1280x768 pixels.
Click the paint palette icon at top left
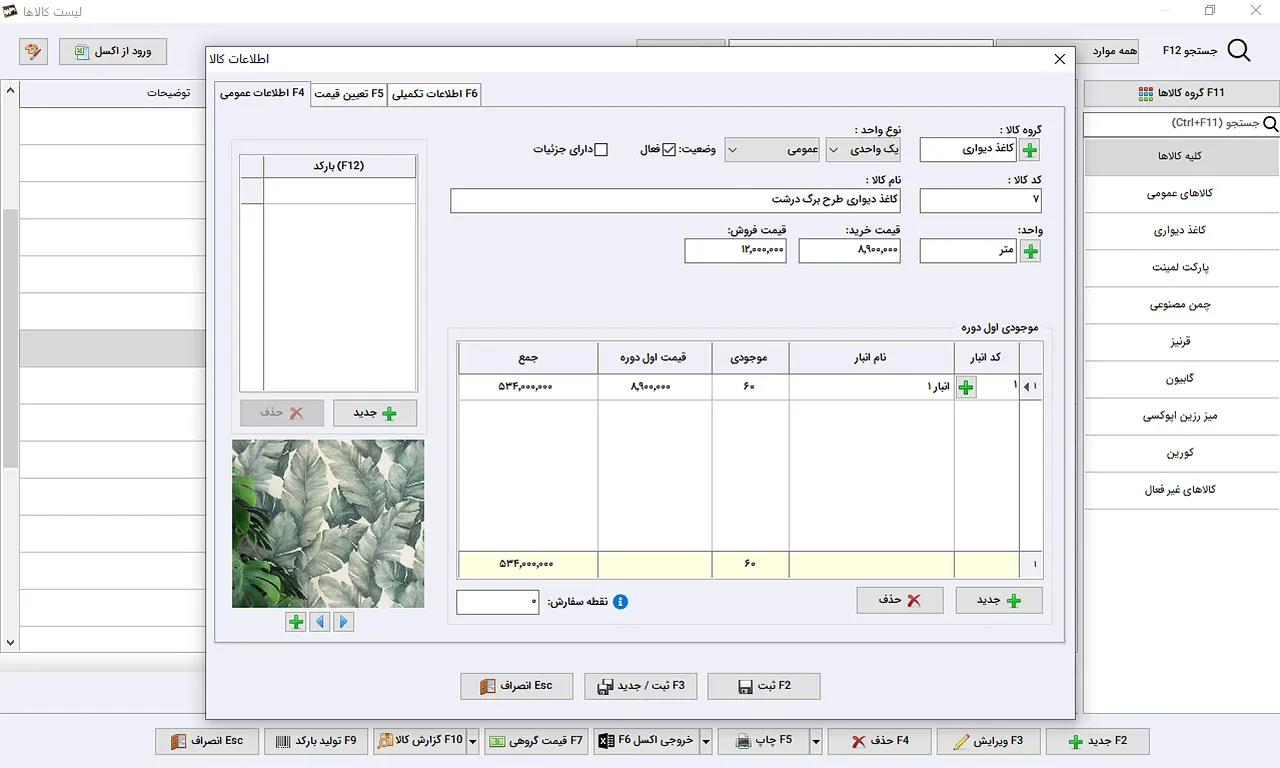point(33,51)
